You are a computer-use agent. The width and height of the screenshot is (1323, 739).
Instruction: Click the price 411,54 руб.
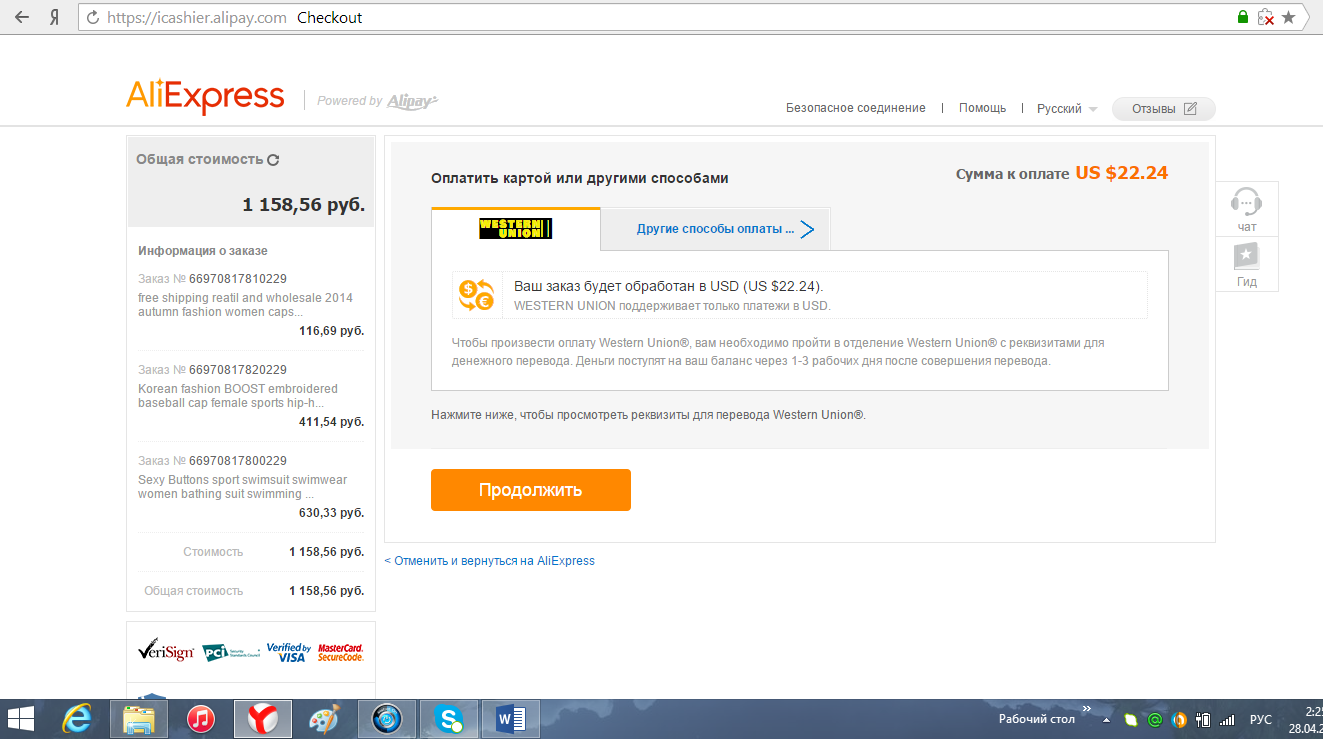coord(331,422)
